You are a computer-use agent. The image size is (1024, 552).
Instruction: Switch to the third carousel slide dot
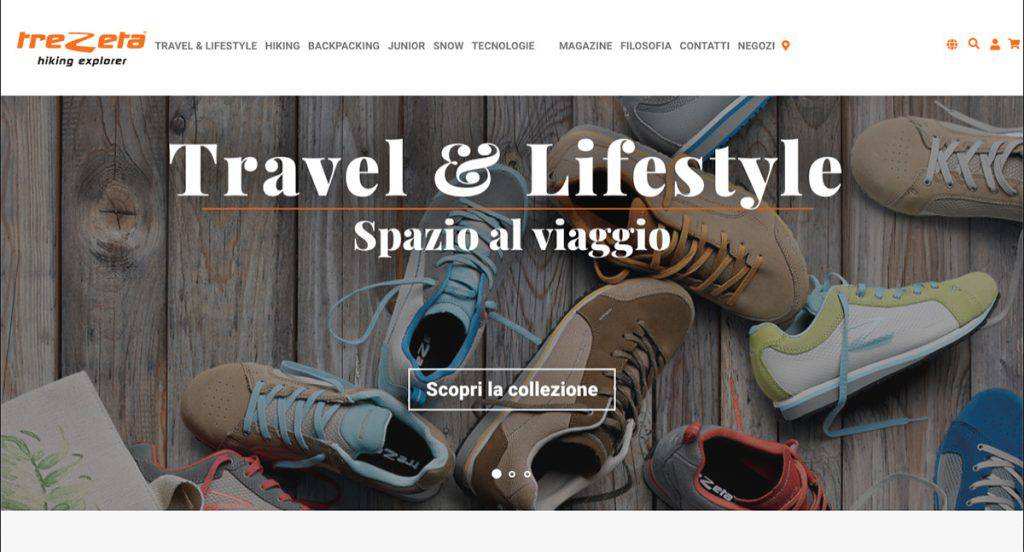coord(527,474)
